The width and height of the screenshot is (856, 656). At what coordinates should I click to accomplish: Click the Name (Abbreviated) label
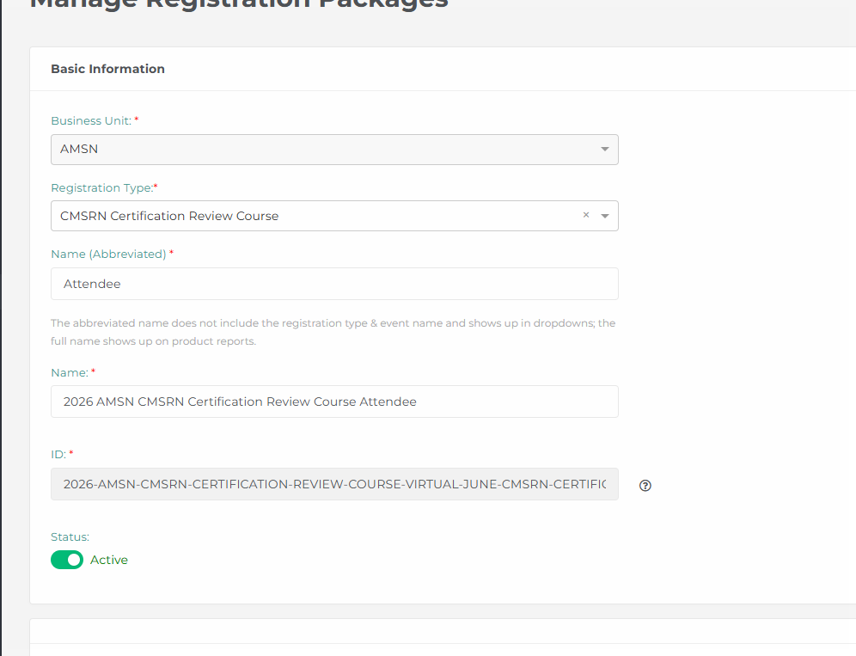pos(108,254)
